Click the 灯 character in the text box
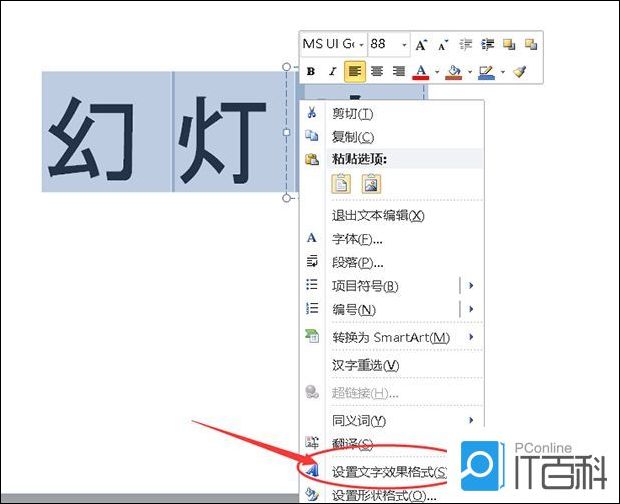Image resolution: width=620 pixels, height=504 pixels. pyautogui.click(x=222, y=140)
